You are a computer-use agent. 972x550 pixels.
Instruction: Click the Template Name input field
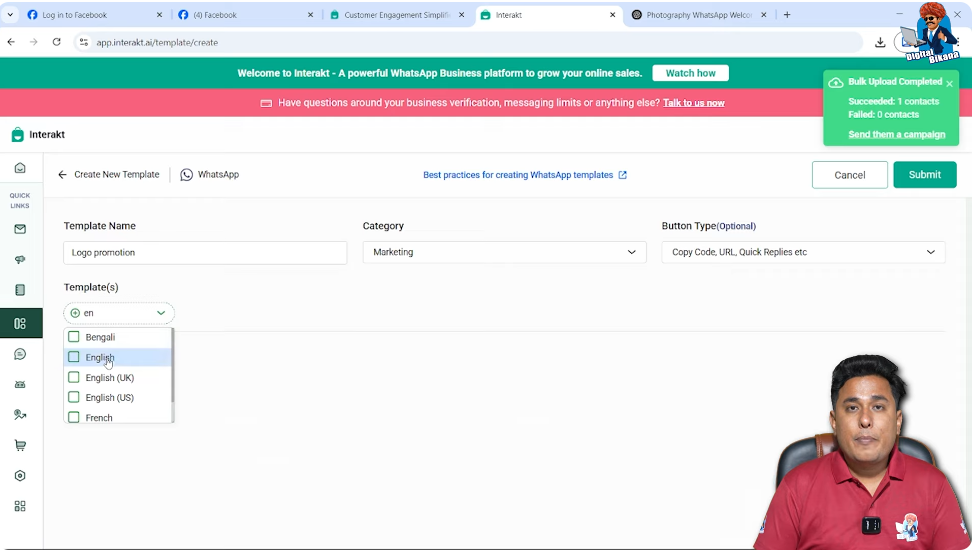205,253
